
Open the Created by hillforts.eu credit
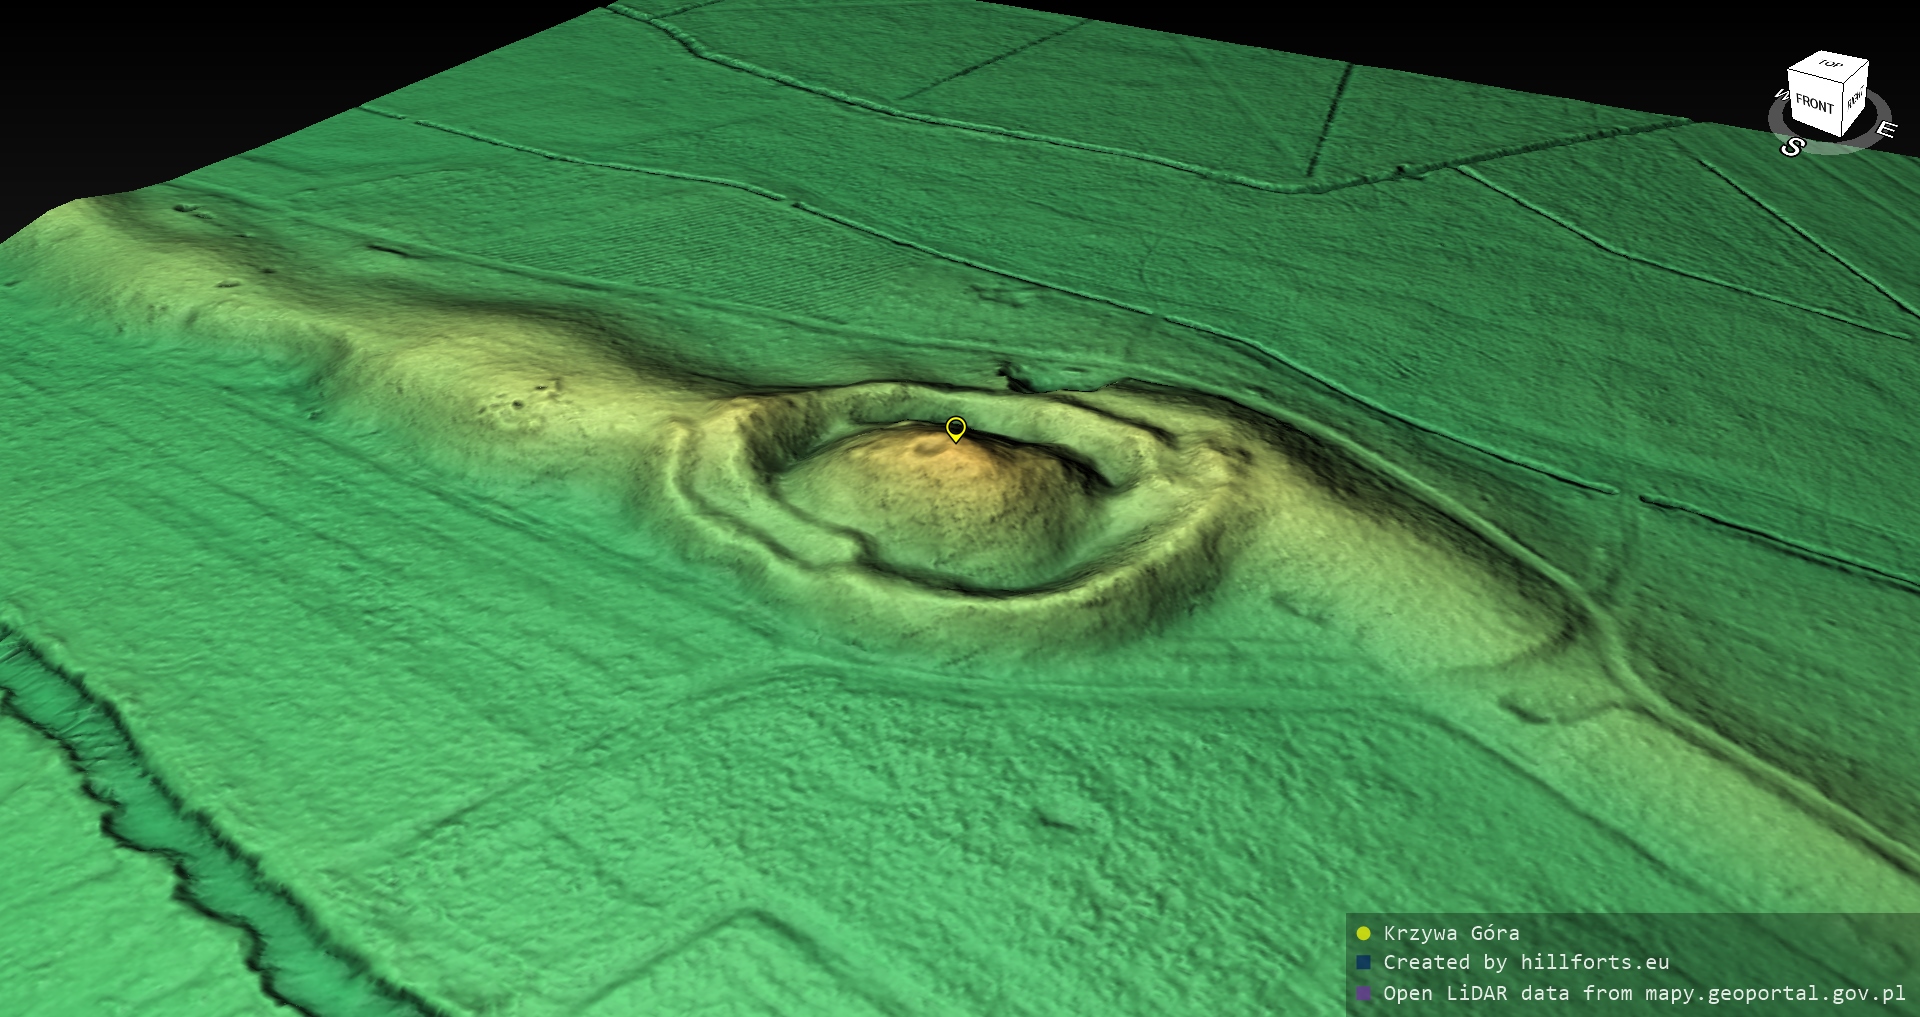pos(1525,963)
